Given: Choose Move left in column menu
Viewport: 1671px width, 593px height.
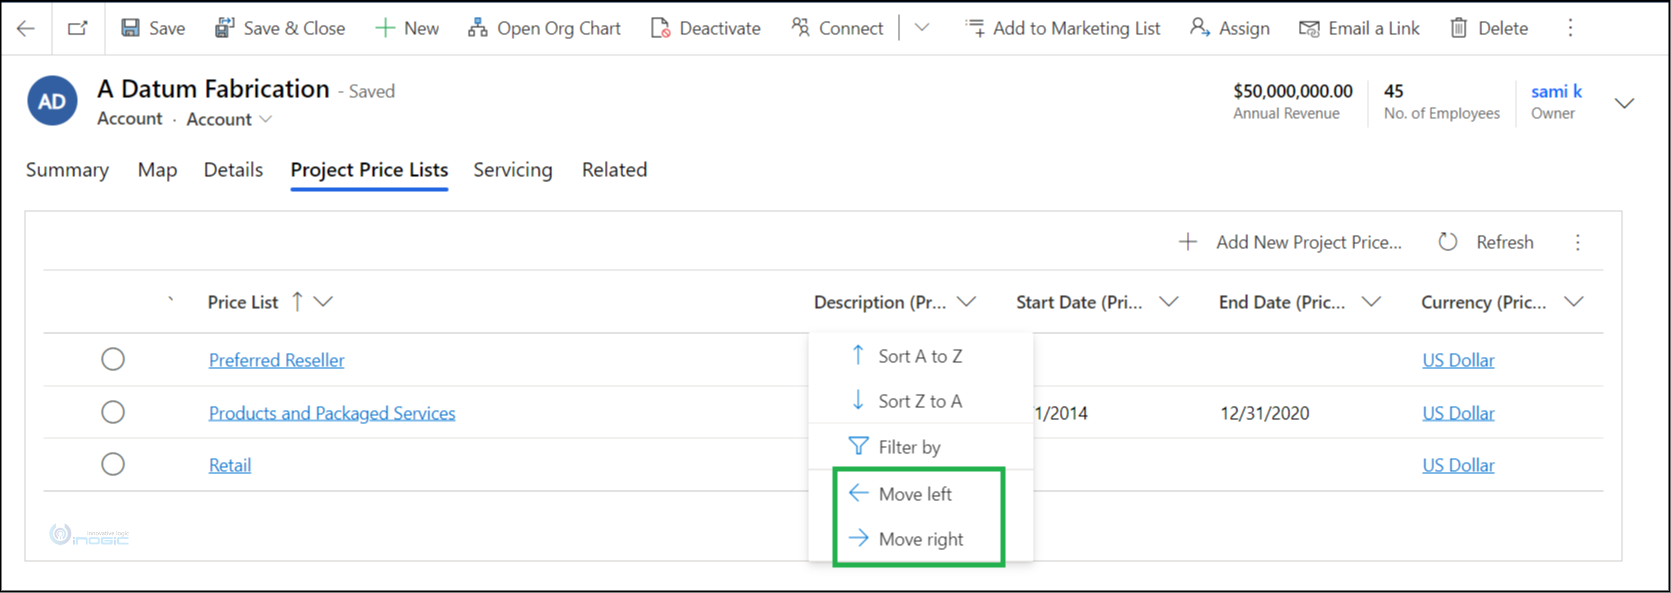Looking at the screenshot, I should point(920,494).
